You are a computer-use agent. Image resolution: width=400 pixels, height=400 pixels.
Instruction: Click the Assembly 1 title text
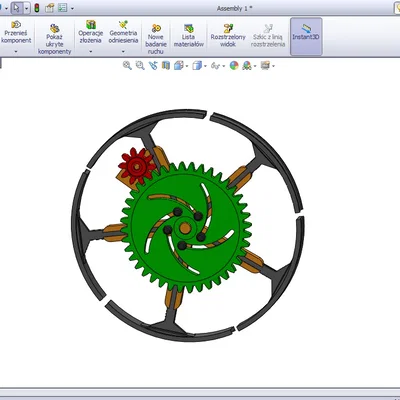[x=234, y=8]
